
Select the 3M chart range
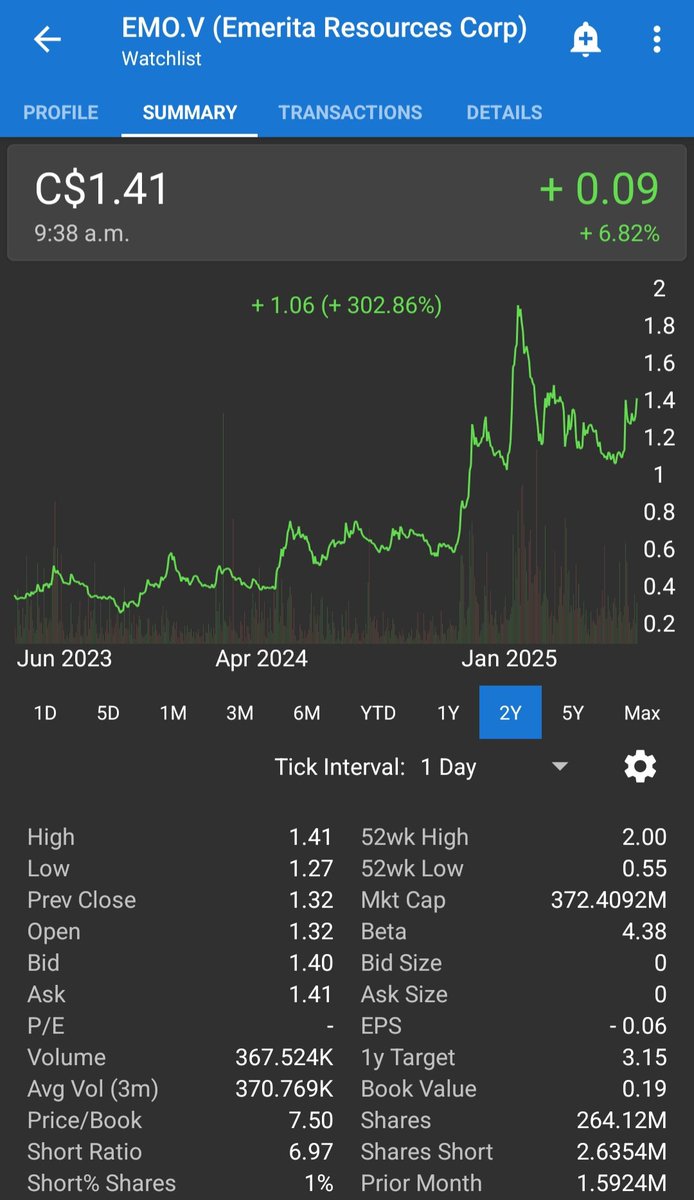[239, 713]
